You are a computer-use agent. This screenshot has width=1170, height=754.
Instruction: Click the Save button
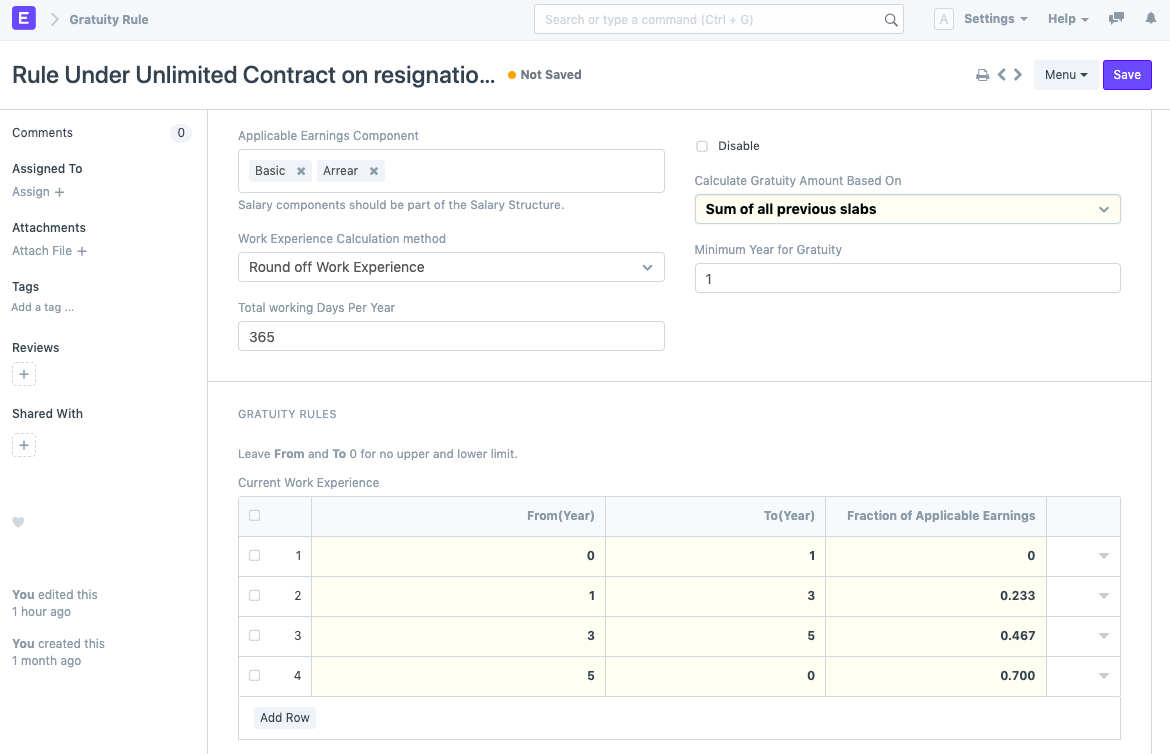[1127, 75]
